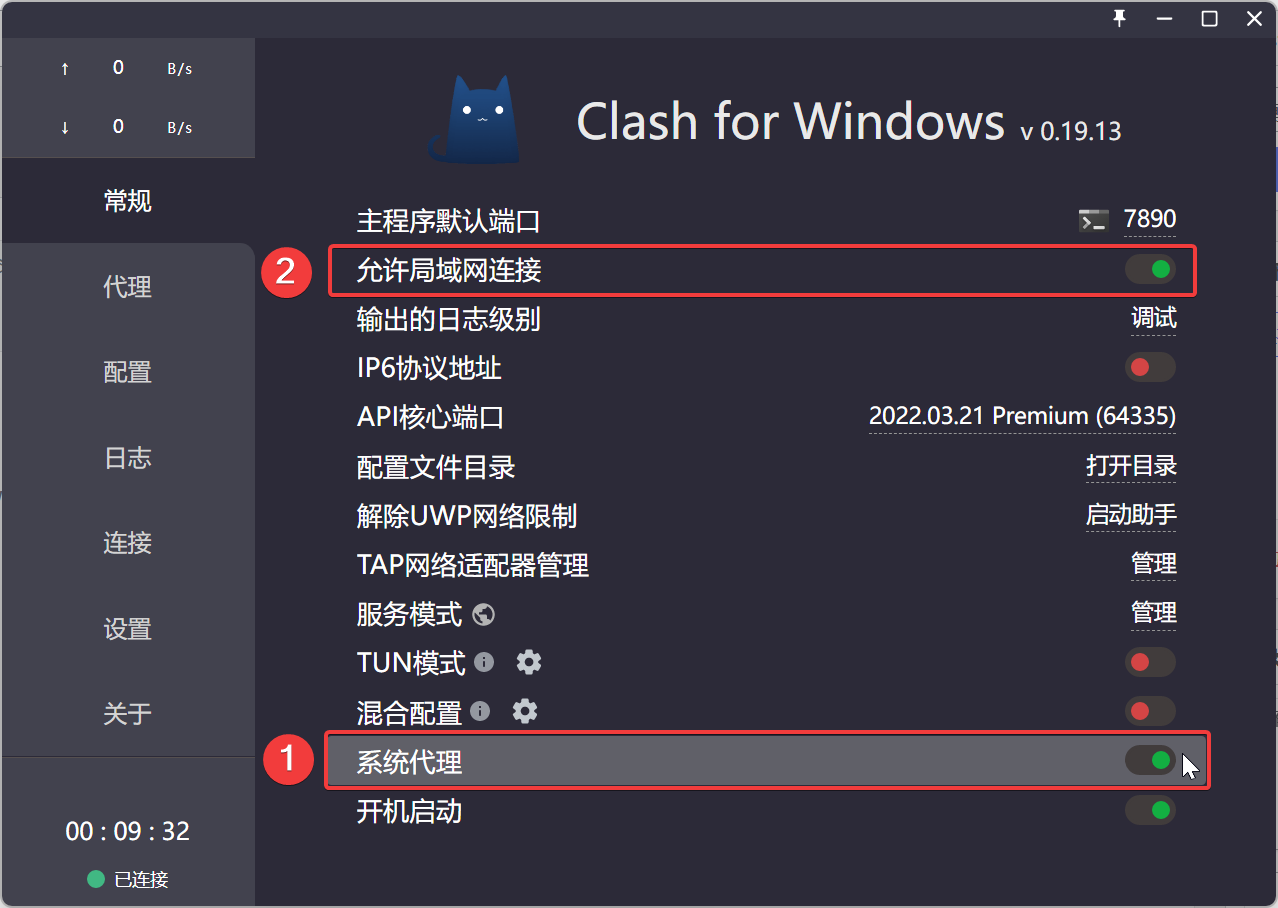Click the green 已连接 status indicator
The width and height of the screenshot is (1278, 908).
(x=94, y=880)
